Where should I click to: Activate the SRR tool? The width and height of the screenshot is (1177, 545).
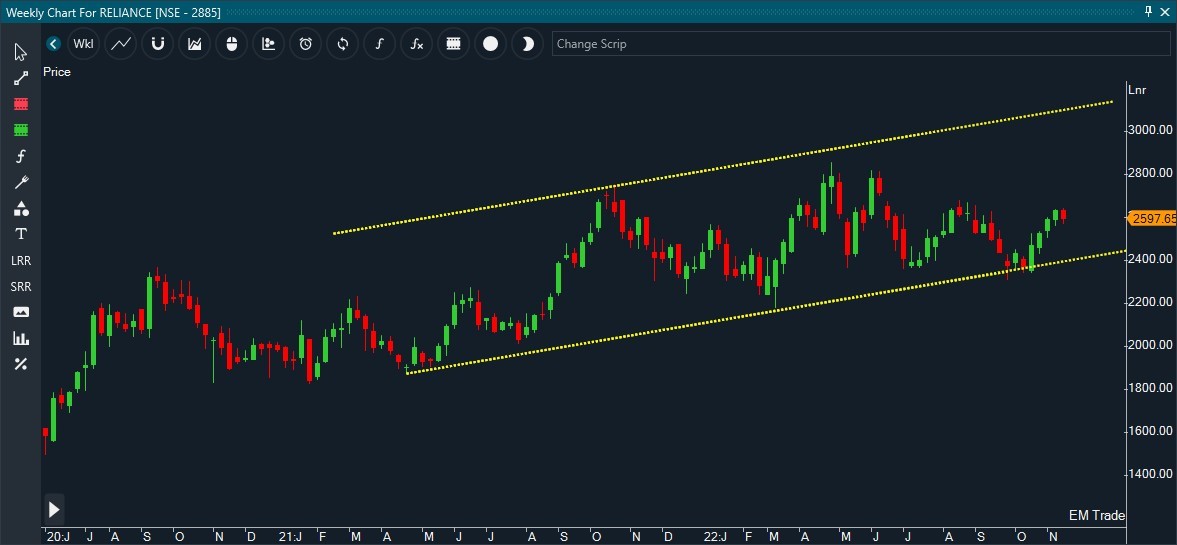[21, 287]
